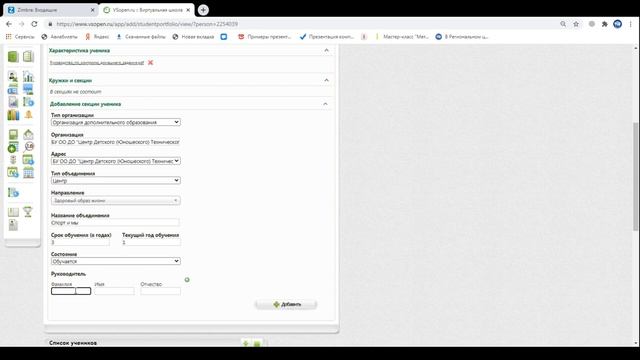The height and width of the screenshot is (360, 640).
Task: Open the Новая вкладка bookmark
Action: point(193,37)
